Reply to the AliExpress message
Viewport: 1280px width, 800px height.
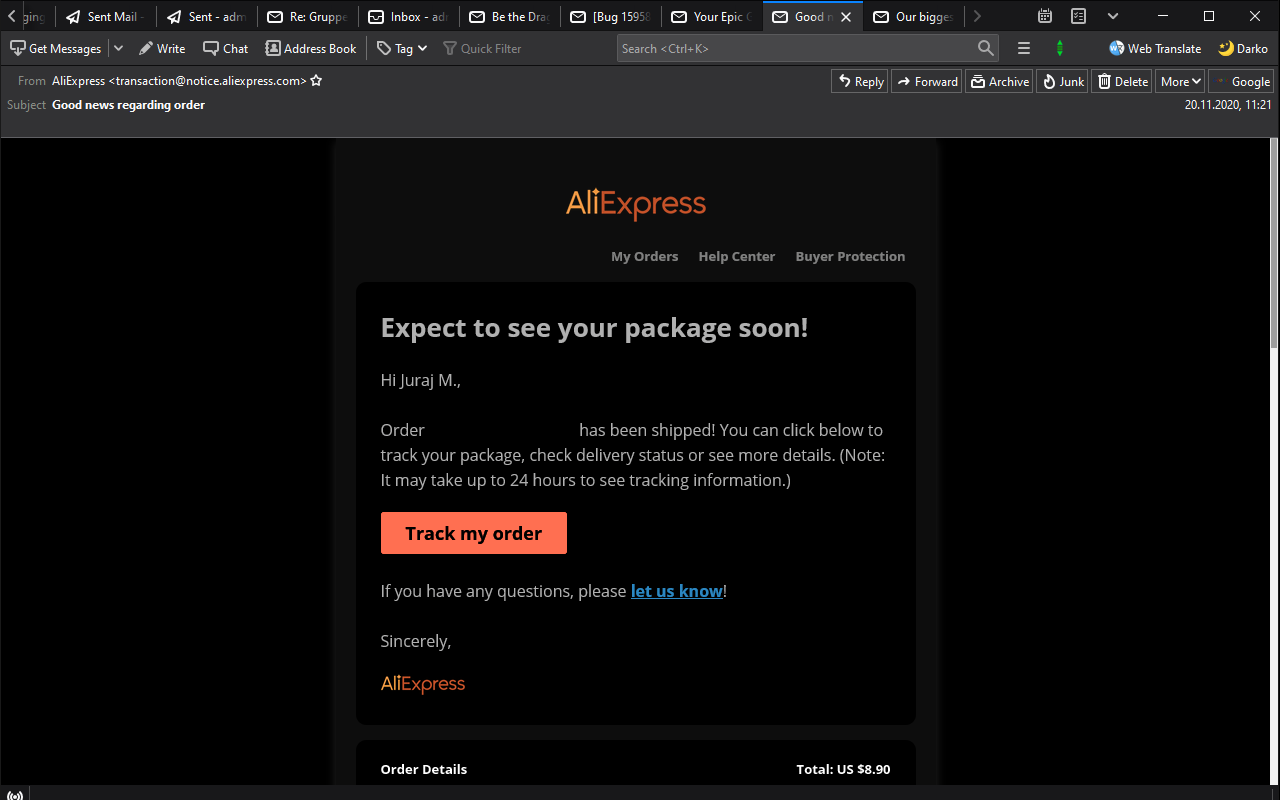pos(860,82)
